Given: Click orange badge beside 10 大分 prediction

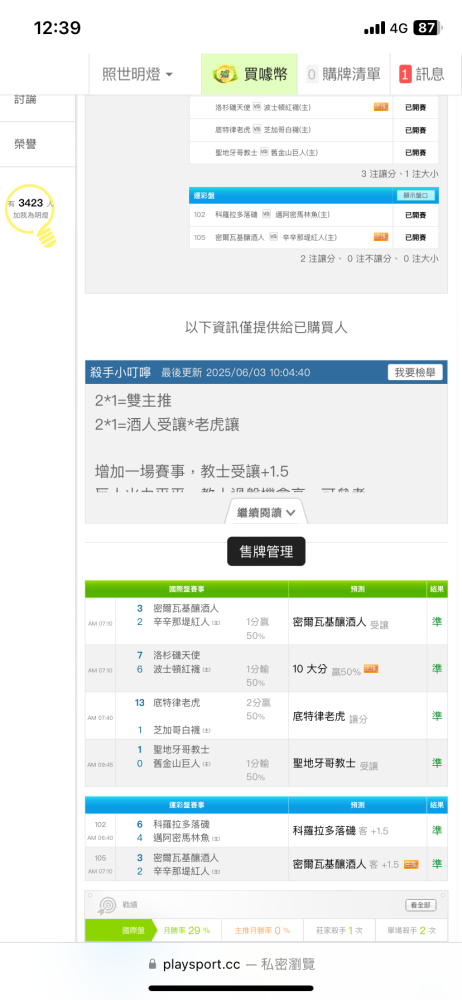Looking at the screenshot, I should (371, 669).
